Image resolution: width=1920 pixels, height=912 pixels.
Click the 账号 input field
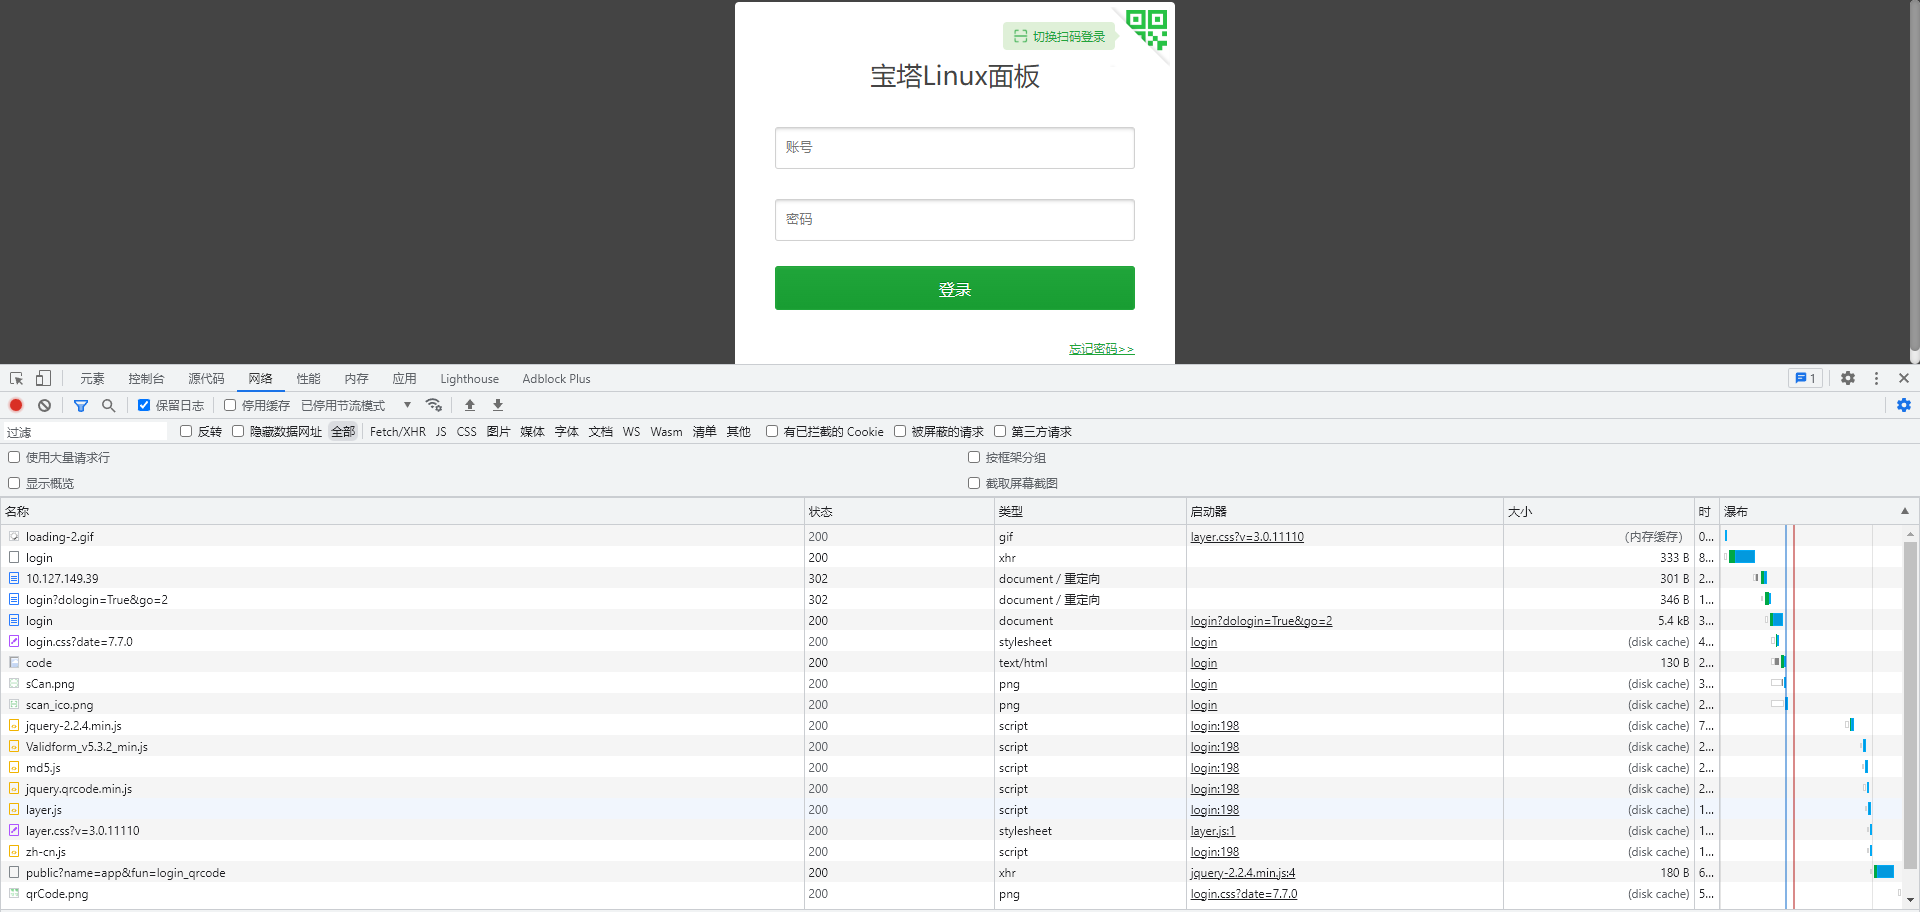[954, 148]
